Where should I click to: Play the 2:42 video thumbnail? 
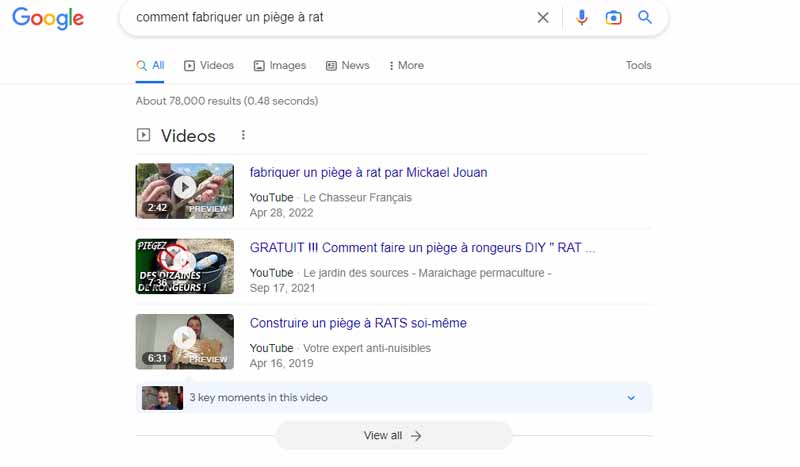(185, 191)
